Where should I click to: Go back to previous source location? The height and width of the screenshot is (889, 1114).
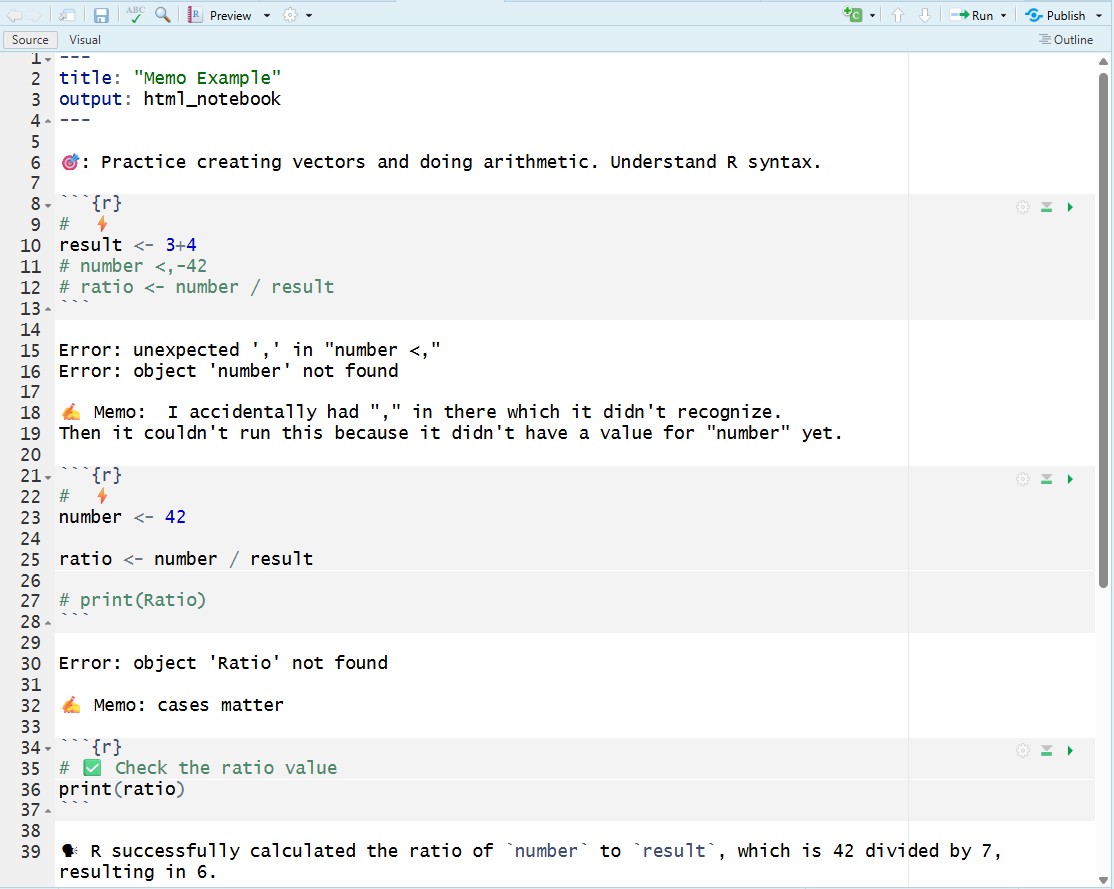pos(13,15)
